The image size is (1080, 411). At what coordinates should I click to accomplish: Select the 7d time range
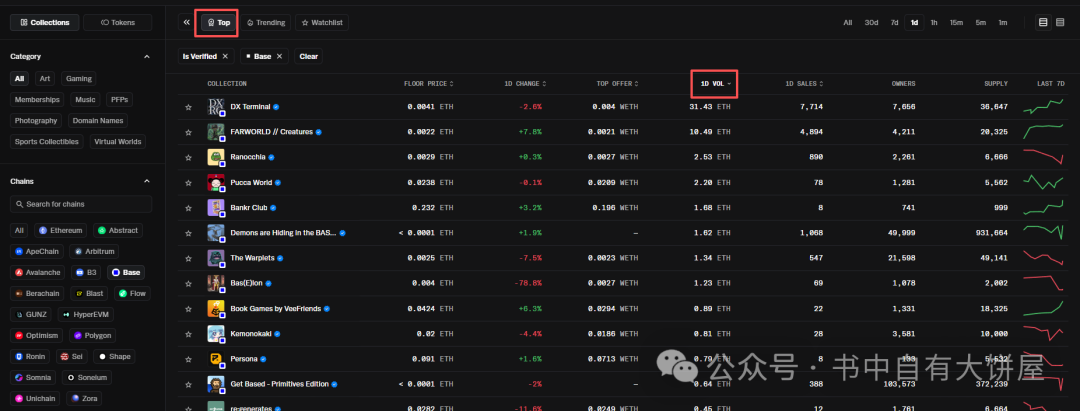pos(894,22)
